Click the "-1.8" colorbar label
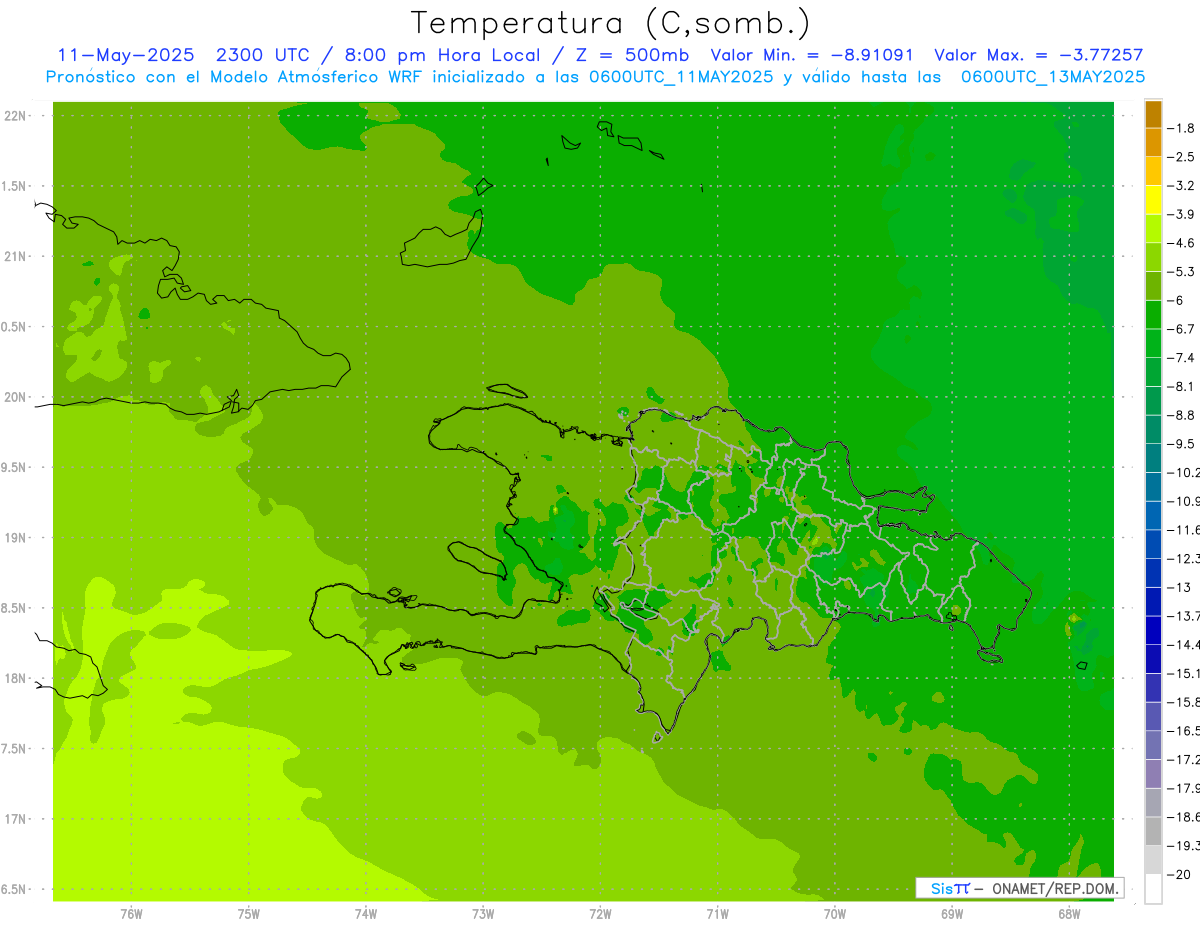This screenshot has width=1200, height=927. pyautogui.click(x=1182, y=128)
